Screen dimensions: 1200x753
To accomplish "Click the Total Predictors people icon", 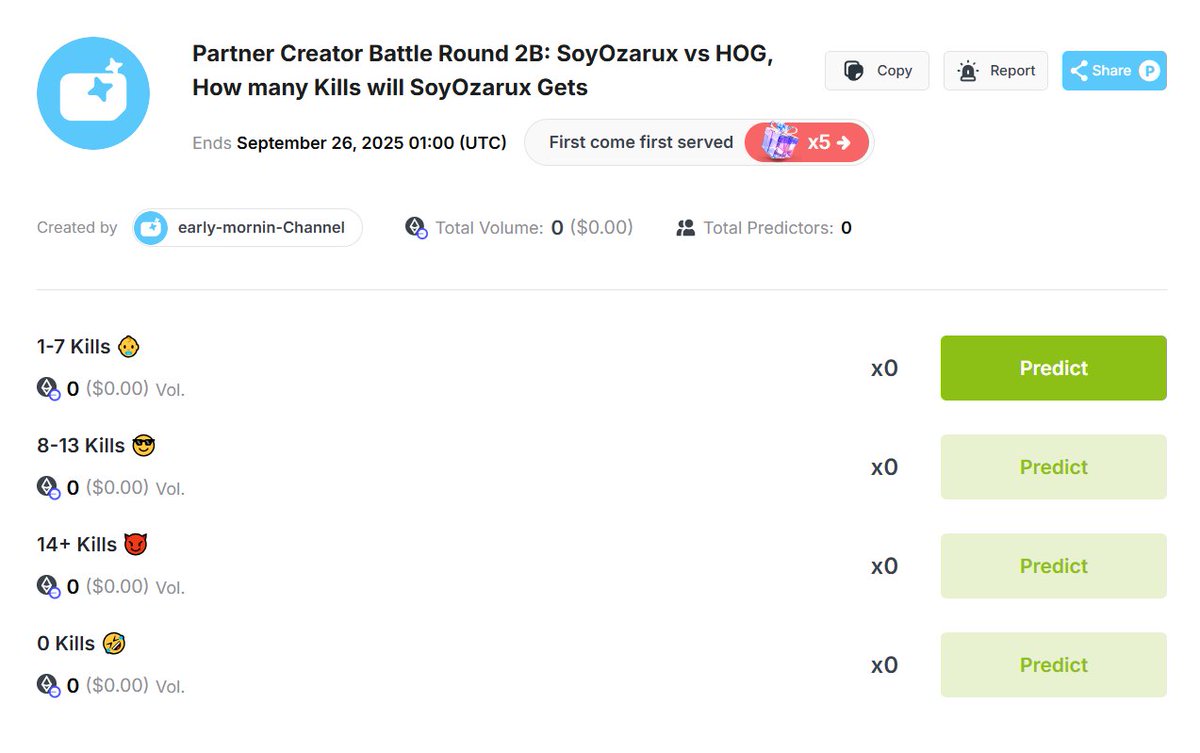I will coord(685,228).
